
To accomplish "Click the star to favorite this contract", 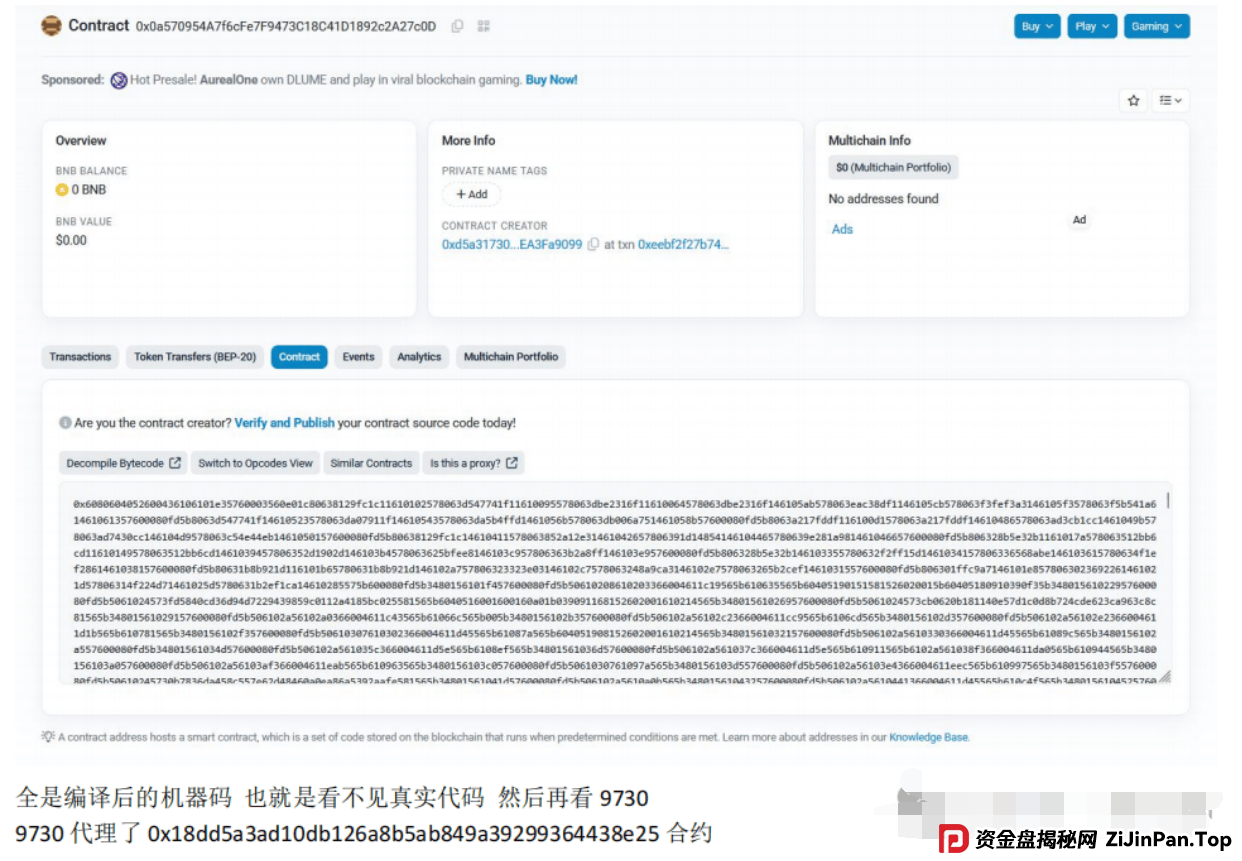I will coord(1133,100).
